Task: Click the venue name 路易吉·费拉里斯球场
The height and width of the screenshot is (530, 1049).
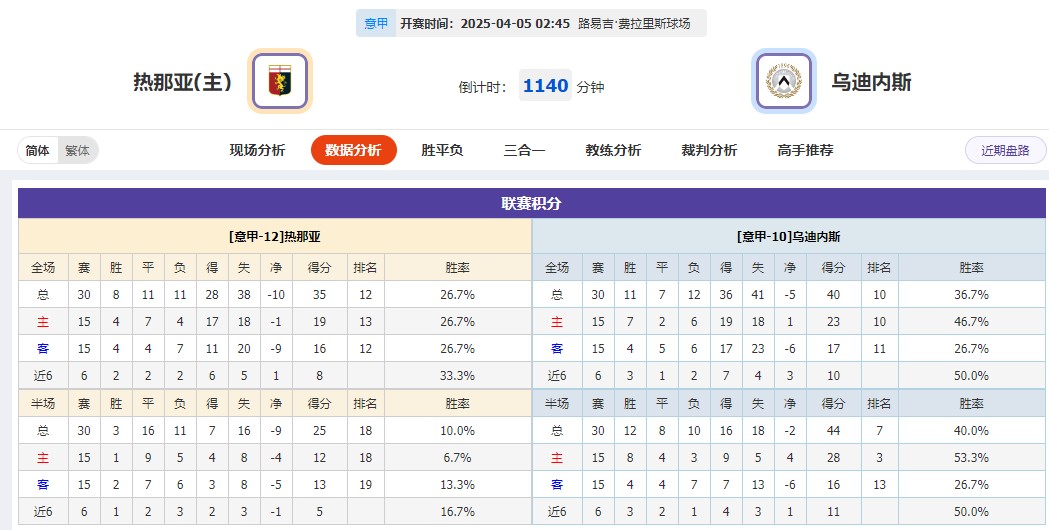Action: 634,23
